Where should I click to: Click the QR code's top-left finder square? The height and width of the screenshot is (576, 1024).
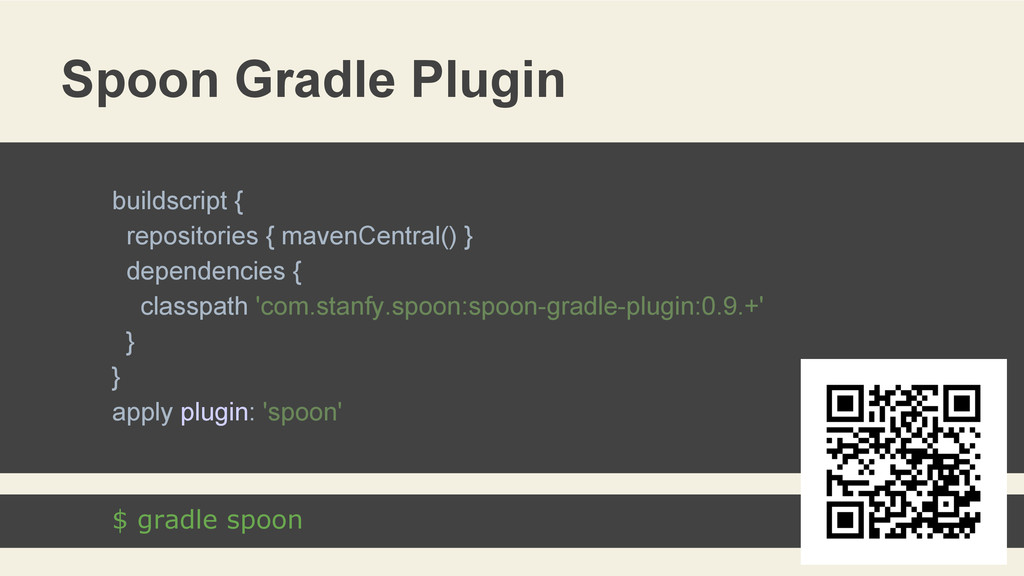(846, 404)
